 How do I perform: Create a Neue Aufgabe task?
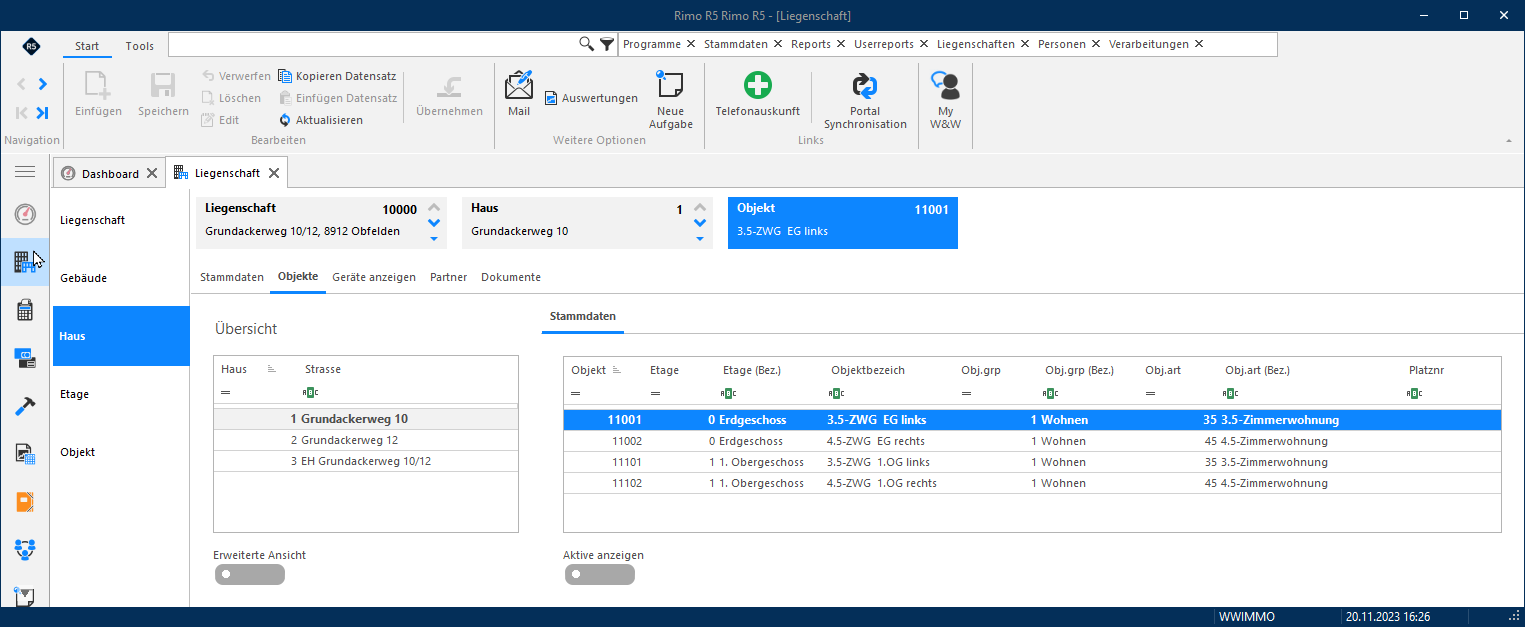tap(670, 100)
